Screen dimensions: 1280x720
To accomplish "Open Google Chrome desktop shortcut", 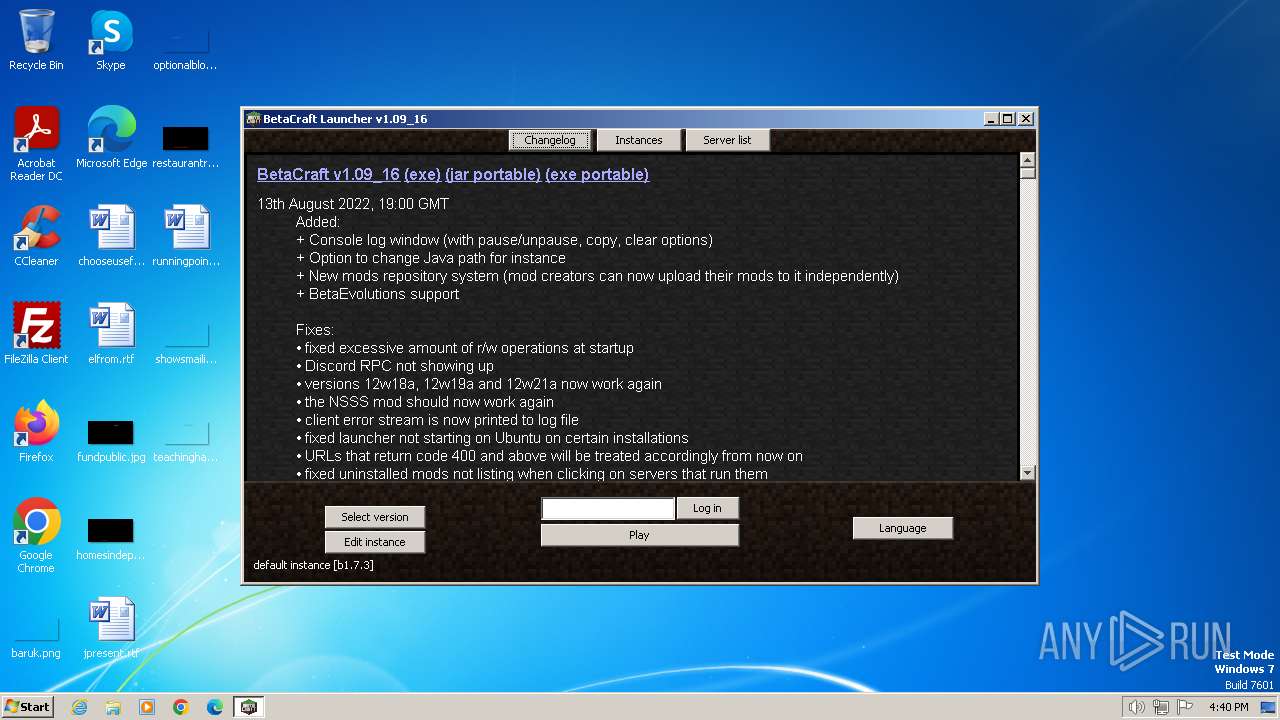I will coord(36,536).
